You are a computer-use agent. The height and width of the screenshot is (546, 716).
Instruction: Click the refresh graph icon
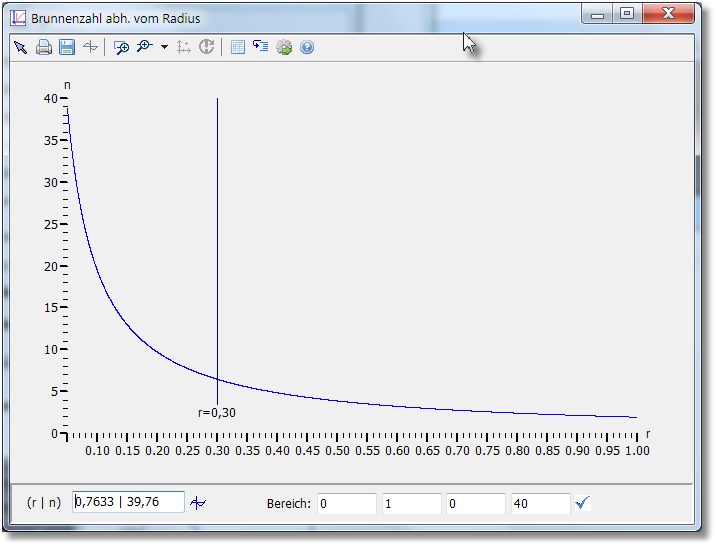pyautogui.click(x=207, y=47)
